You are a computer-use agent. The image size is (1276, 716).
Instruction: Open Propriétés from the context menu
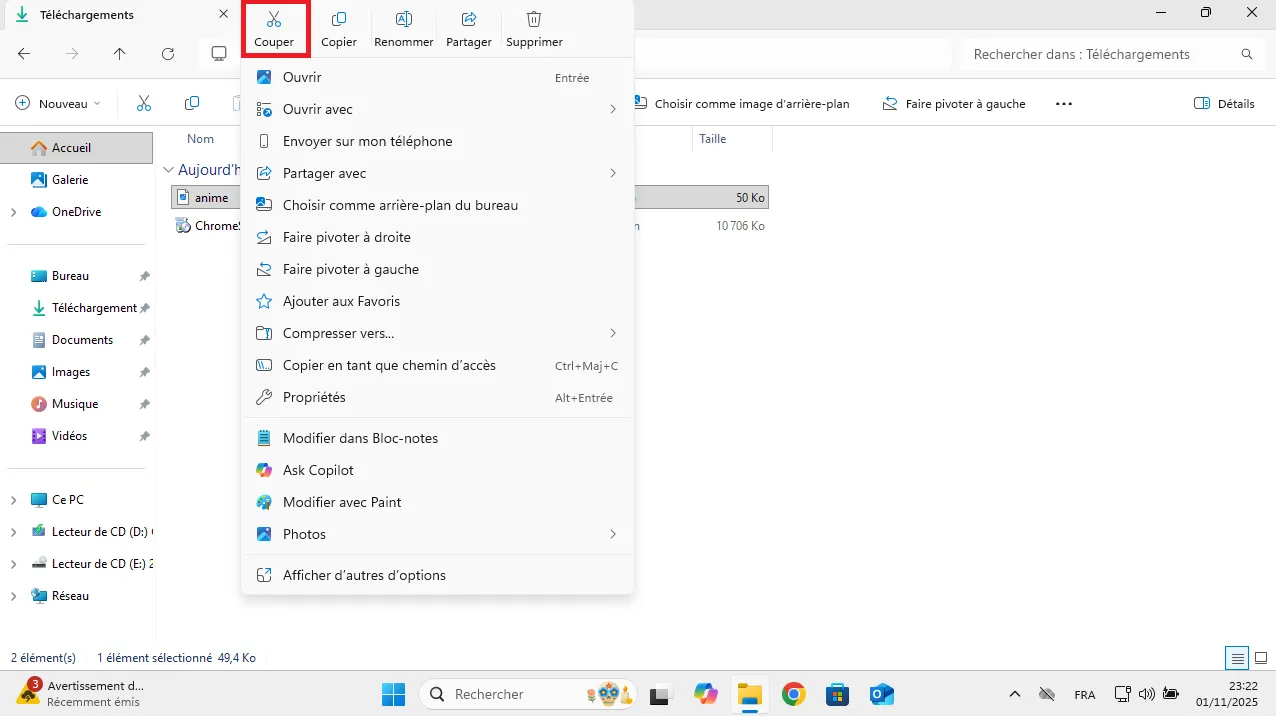pos(313,397)
